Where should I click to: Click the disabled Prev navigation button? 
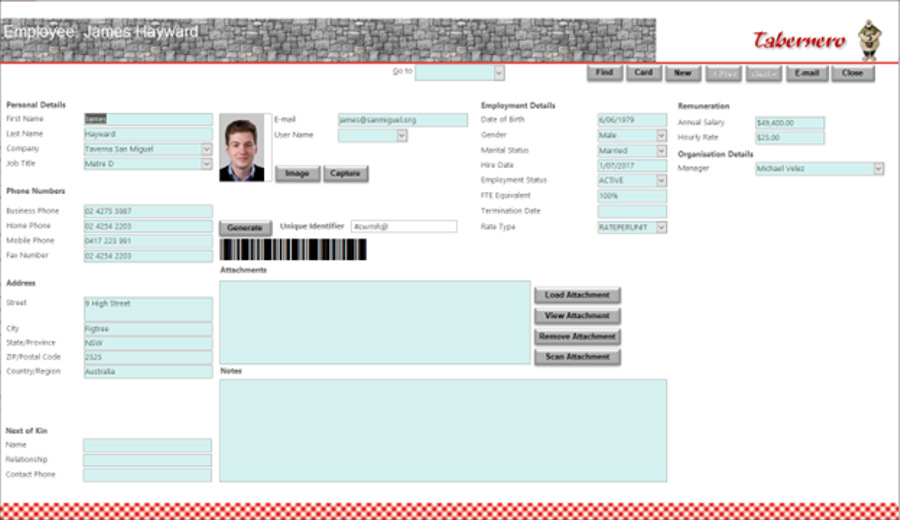point(723,73)
